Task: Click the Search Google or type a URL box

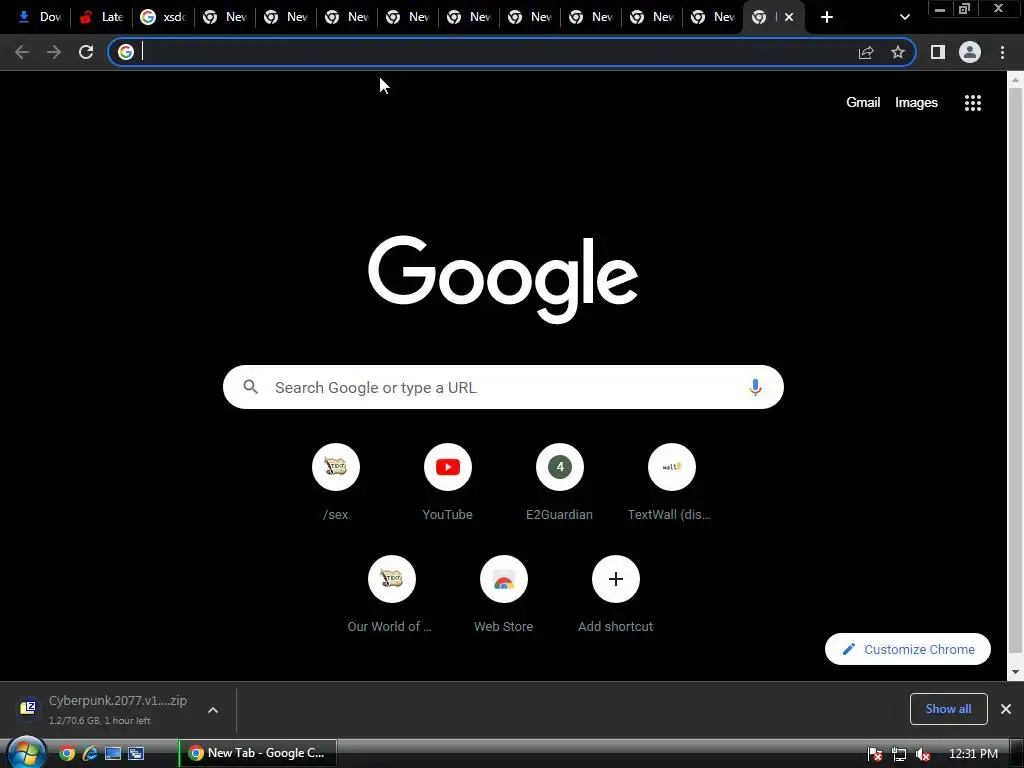Action: point(503,387)
